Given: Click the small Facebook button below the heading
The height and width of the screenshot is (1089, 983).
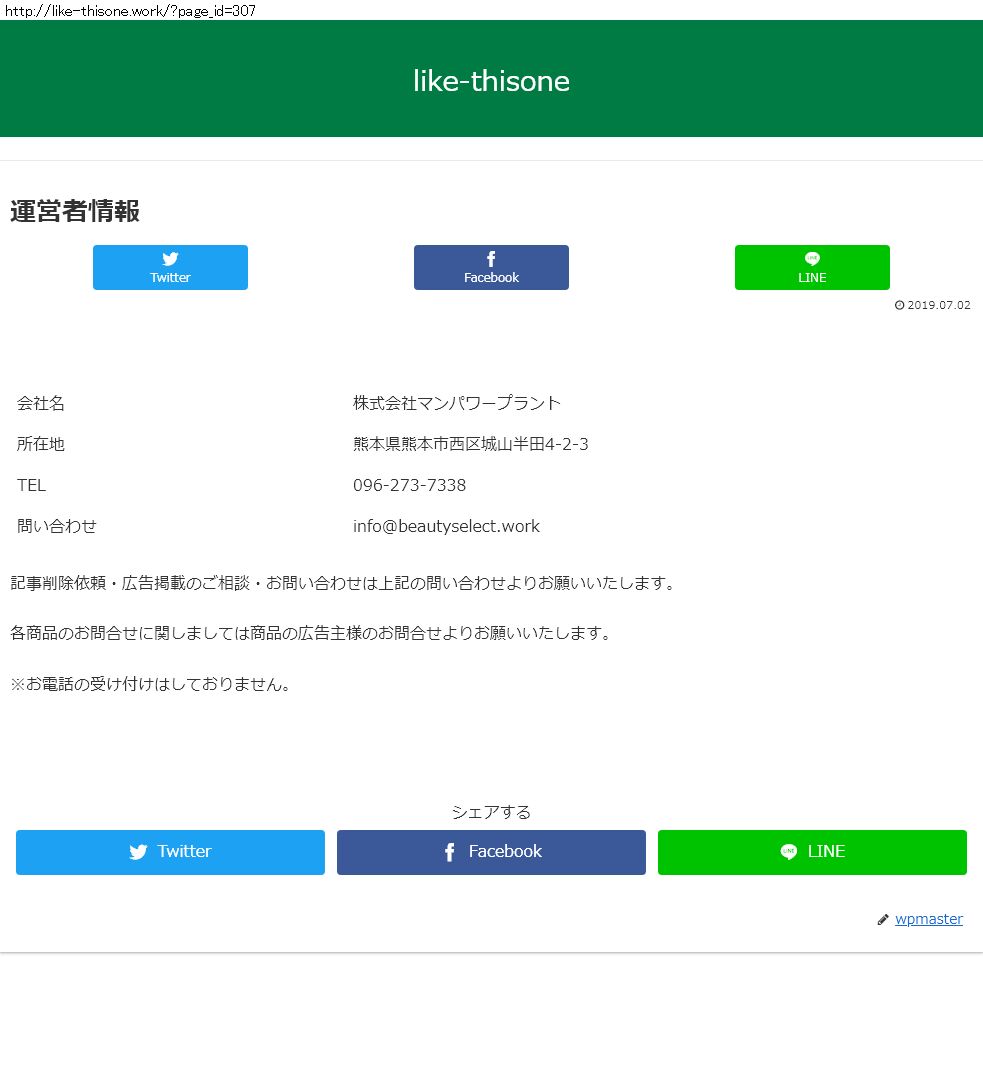Looking at the screenshot, I should click(491, 267).
